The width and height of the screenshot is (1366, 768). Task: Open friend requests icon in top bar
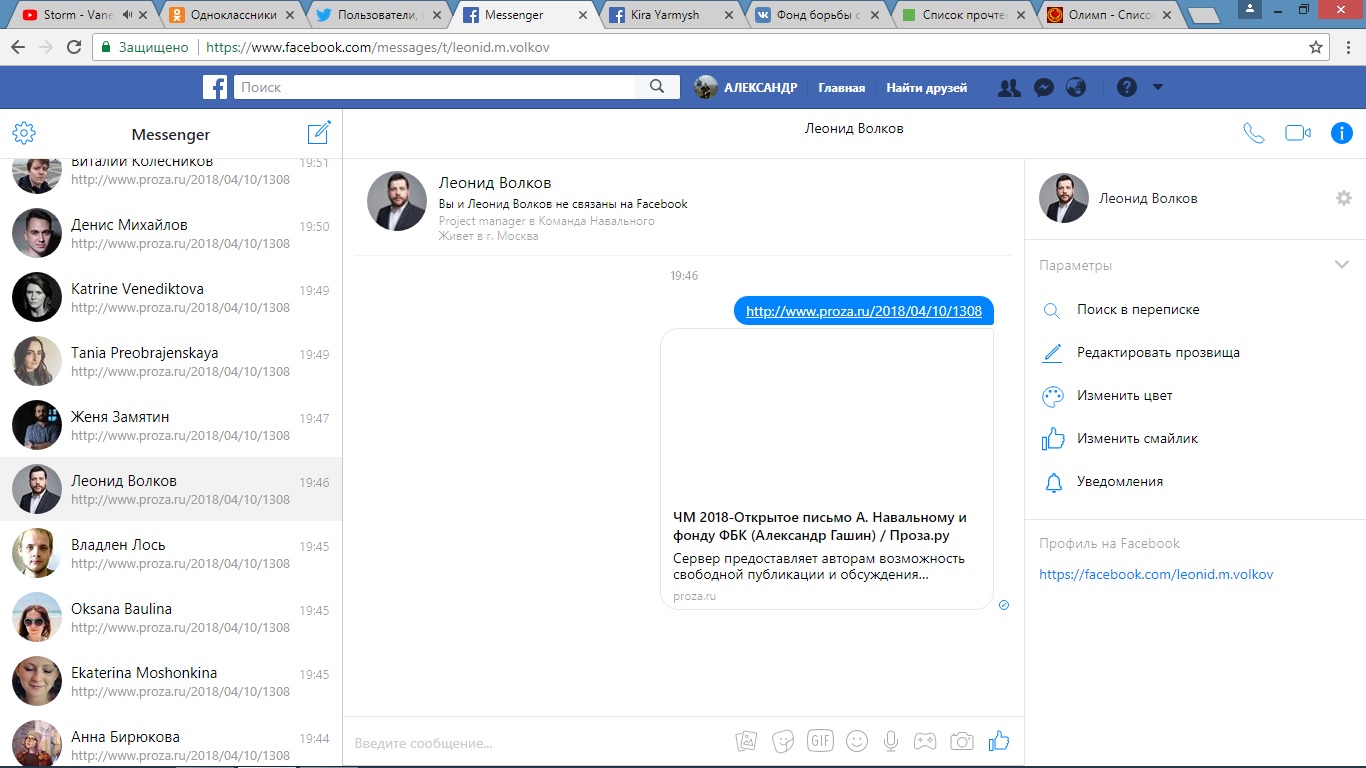(1009, 88)
